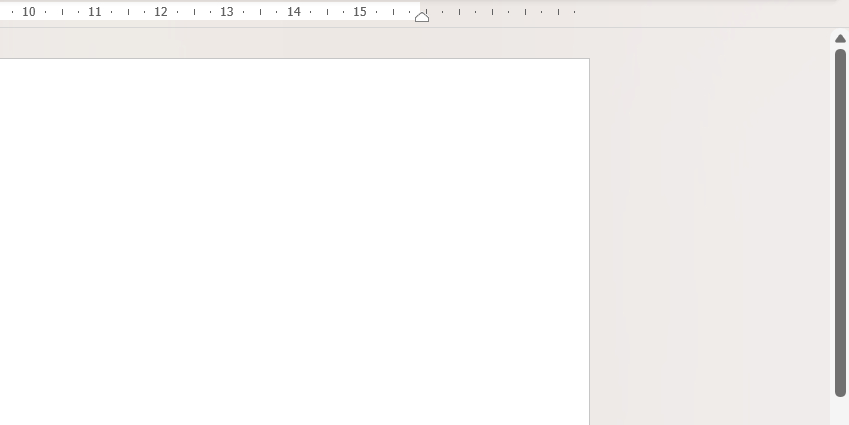Click the scroll up arrow
This screenshot has height=425, width=849.
point(840,38)
